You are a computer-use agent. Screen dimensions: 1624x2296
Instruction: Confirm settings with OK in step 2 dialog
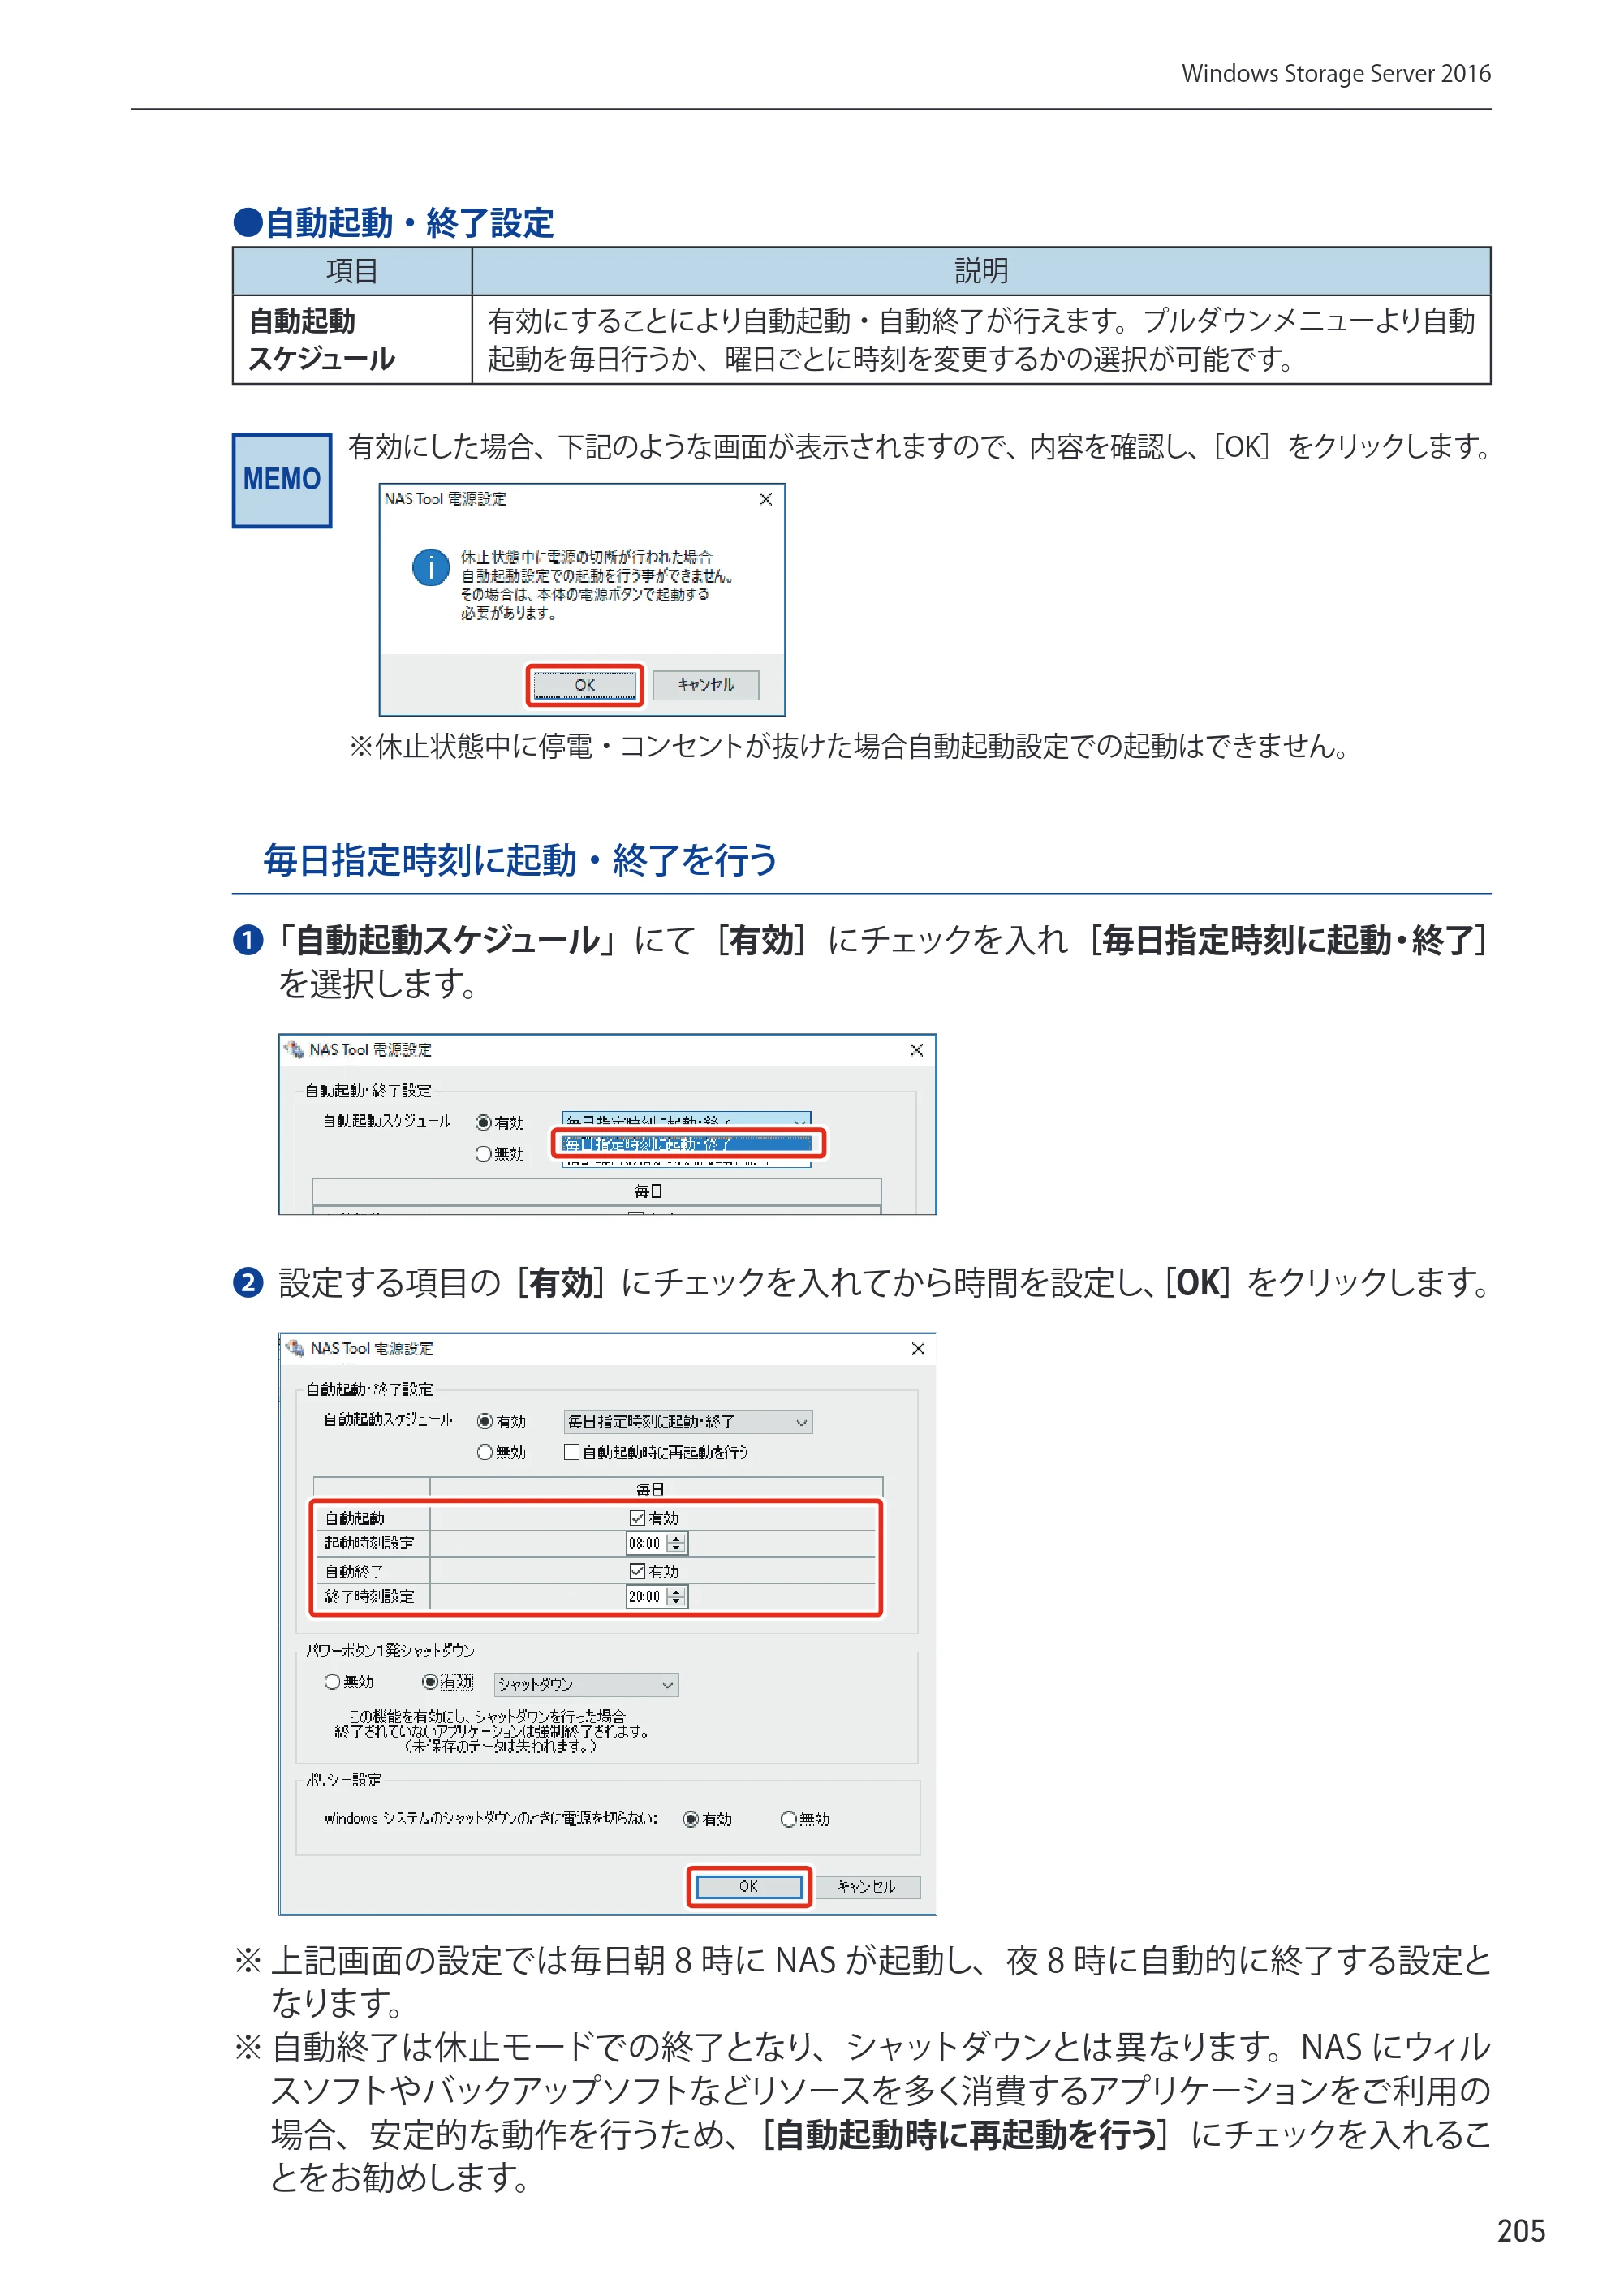click(749, 1886)
